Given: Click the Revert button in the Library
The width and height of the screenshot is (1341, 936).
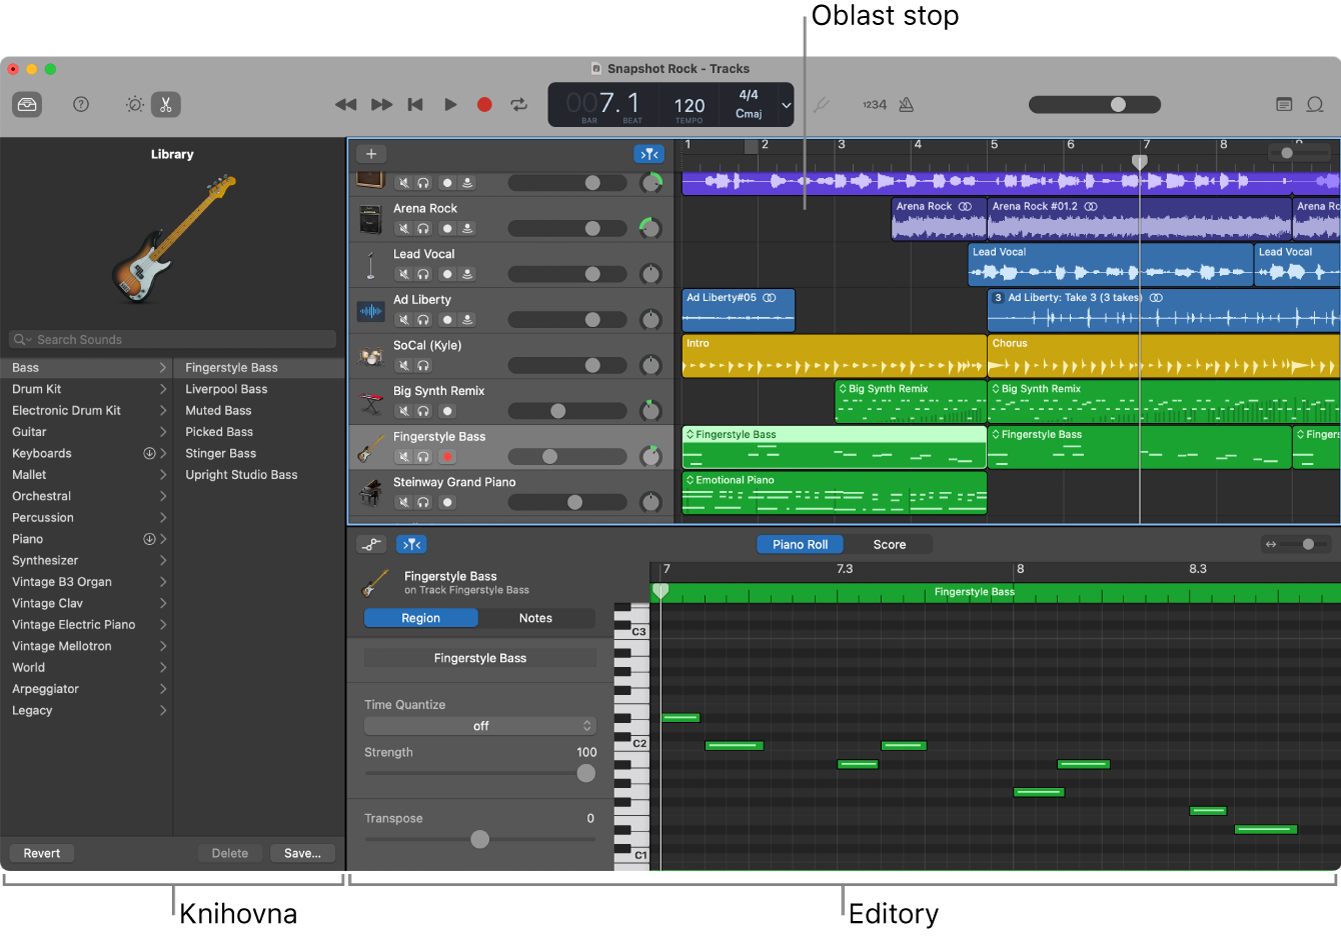Looking at the screenshot, I should pyautogui.click(x=41, y=853).
